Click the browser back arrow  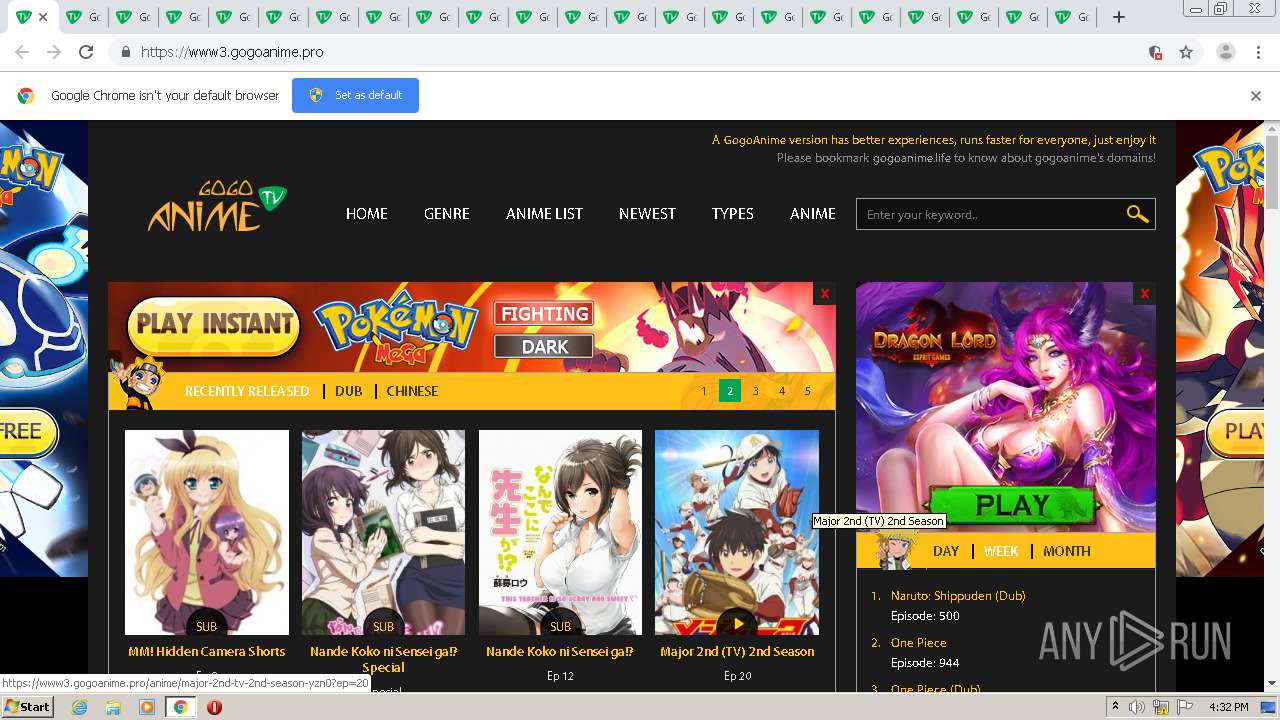tap(22, 52)
